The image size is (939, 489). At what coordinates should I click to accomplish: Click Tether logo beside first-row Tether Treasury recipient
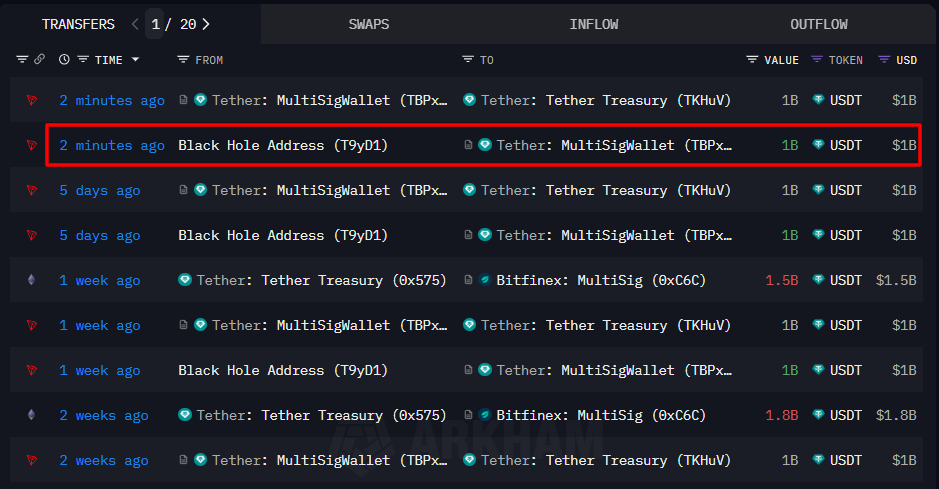coord(470,100)
